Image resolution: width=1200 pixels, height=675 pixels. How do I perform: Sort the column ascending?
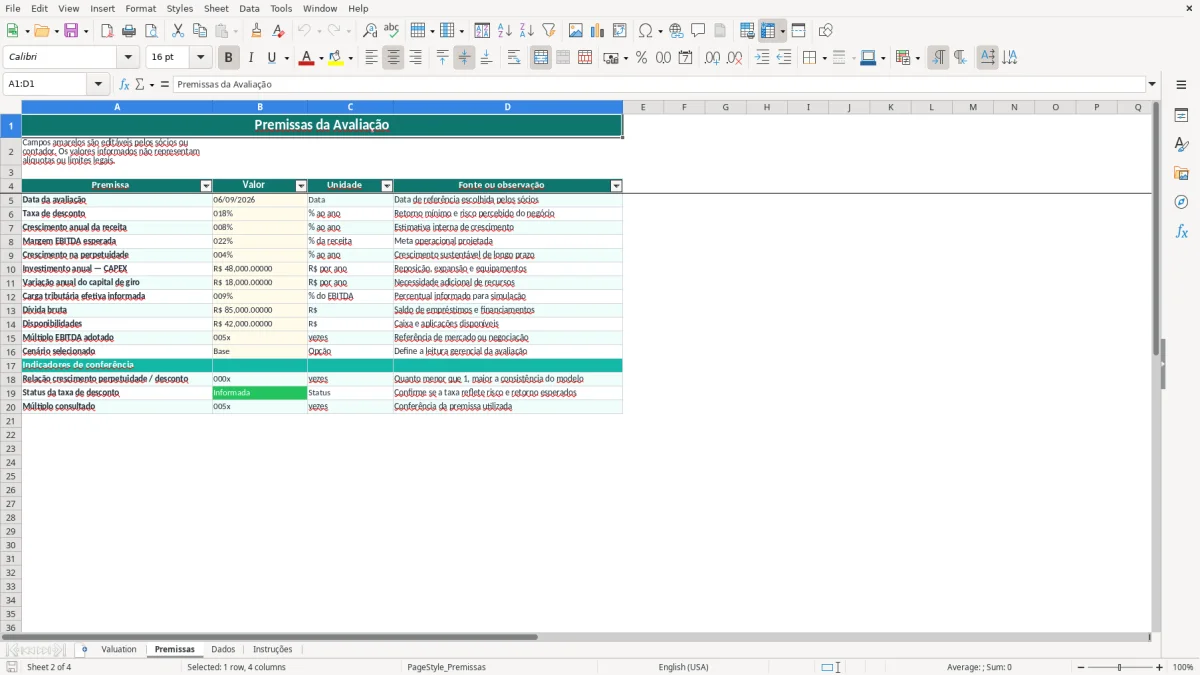click(505, 31)
